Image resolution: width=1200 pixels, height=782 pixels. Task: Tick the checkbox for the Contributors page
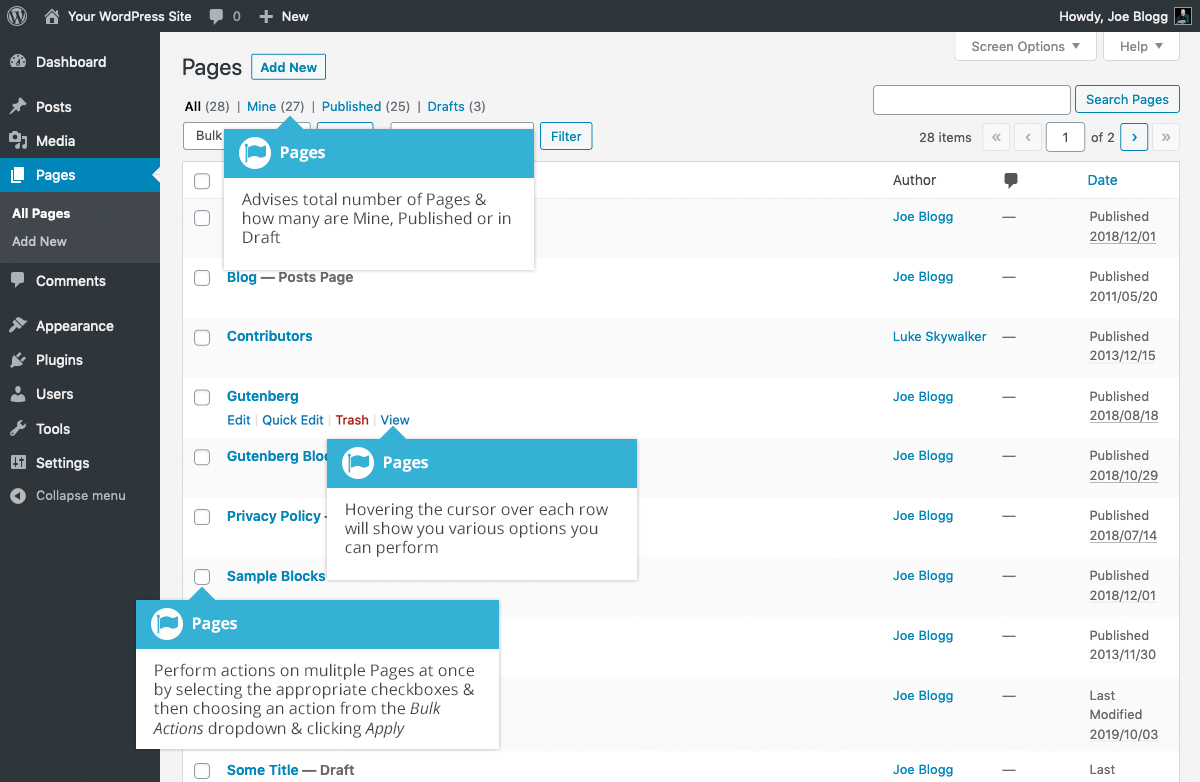[x=202, y=338]
